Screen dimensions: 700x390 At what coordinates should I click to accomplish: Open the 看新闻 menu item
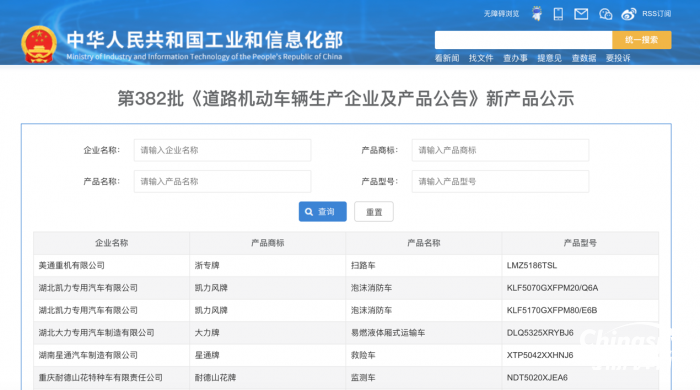click(447, 58)
